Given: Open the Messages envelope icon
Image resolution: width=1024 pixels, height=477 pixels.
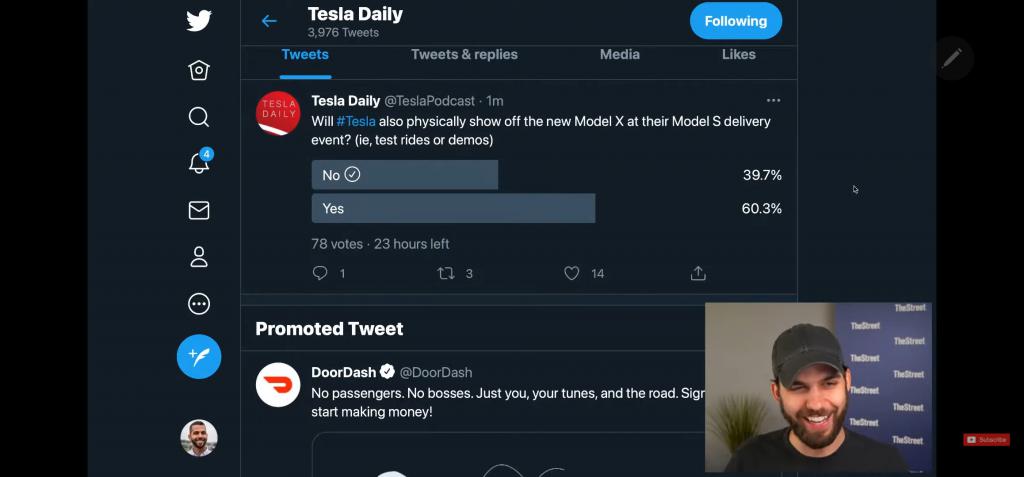Looking at the screenshot, I should (x=199, y=210).
